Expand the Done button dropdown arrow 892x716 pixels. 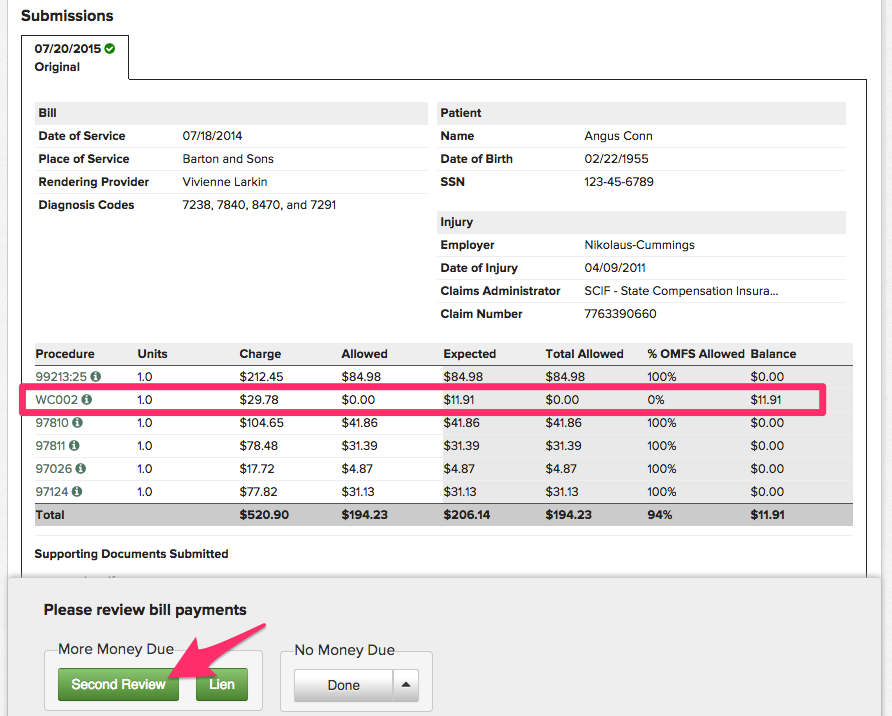(406, 685)
